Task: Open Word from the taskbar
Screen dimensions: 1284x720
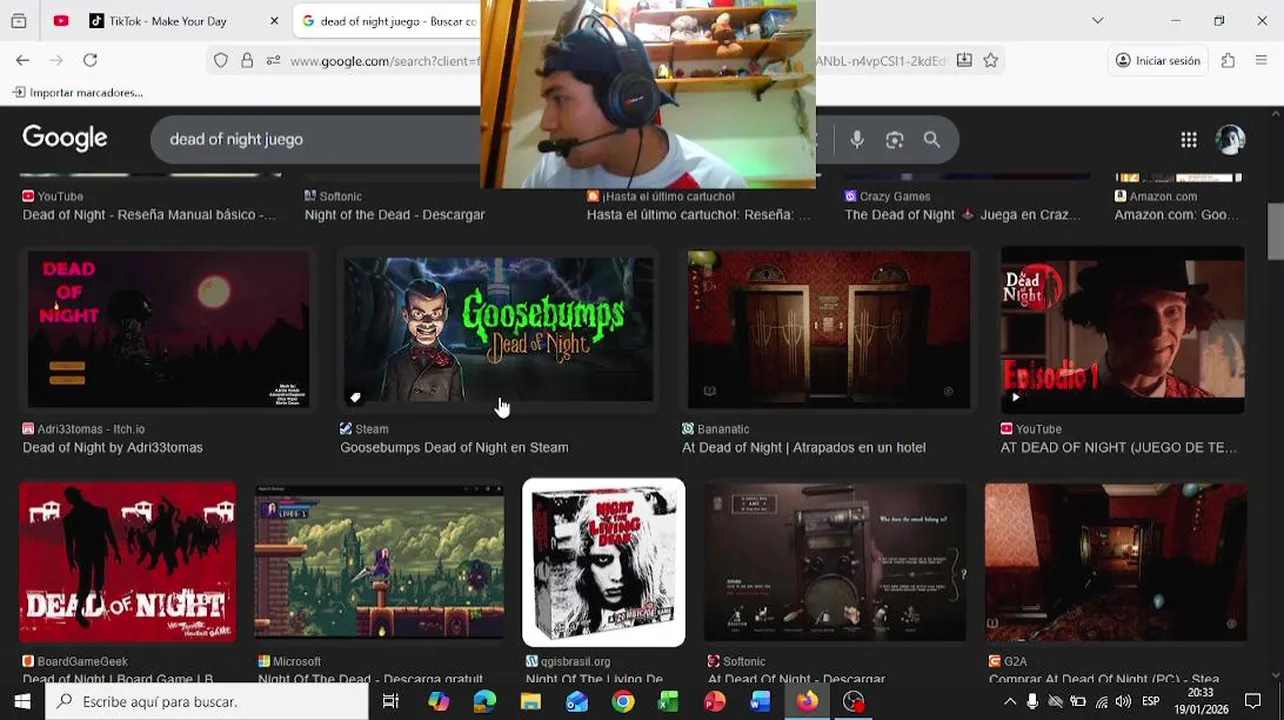Action: click(x=760, y=702)
